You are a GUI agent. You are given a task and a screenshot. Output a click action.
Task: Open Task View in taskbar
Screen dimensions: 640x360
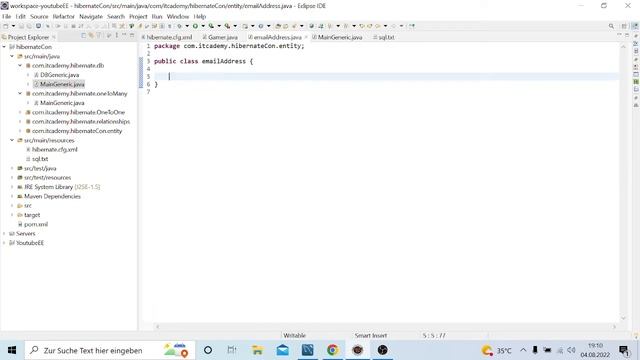[232, 350]
